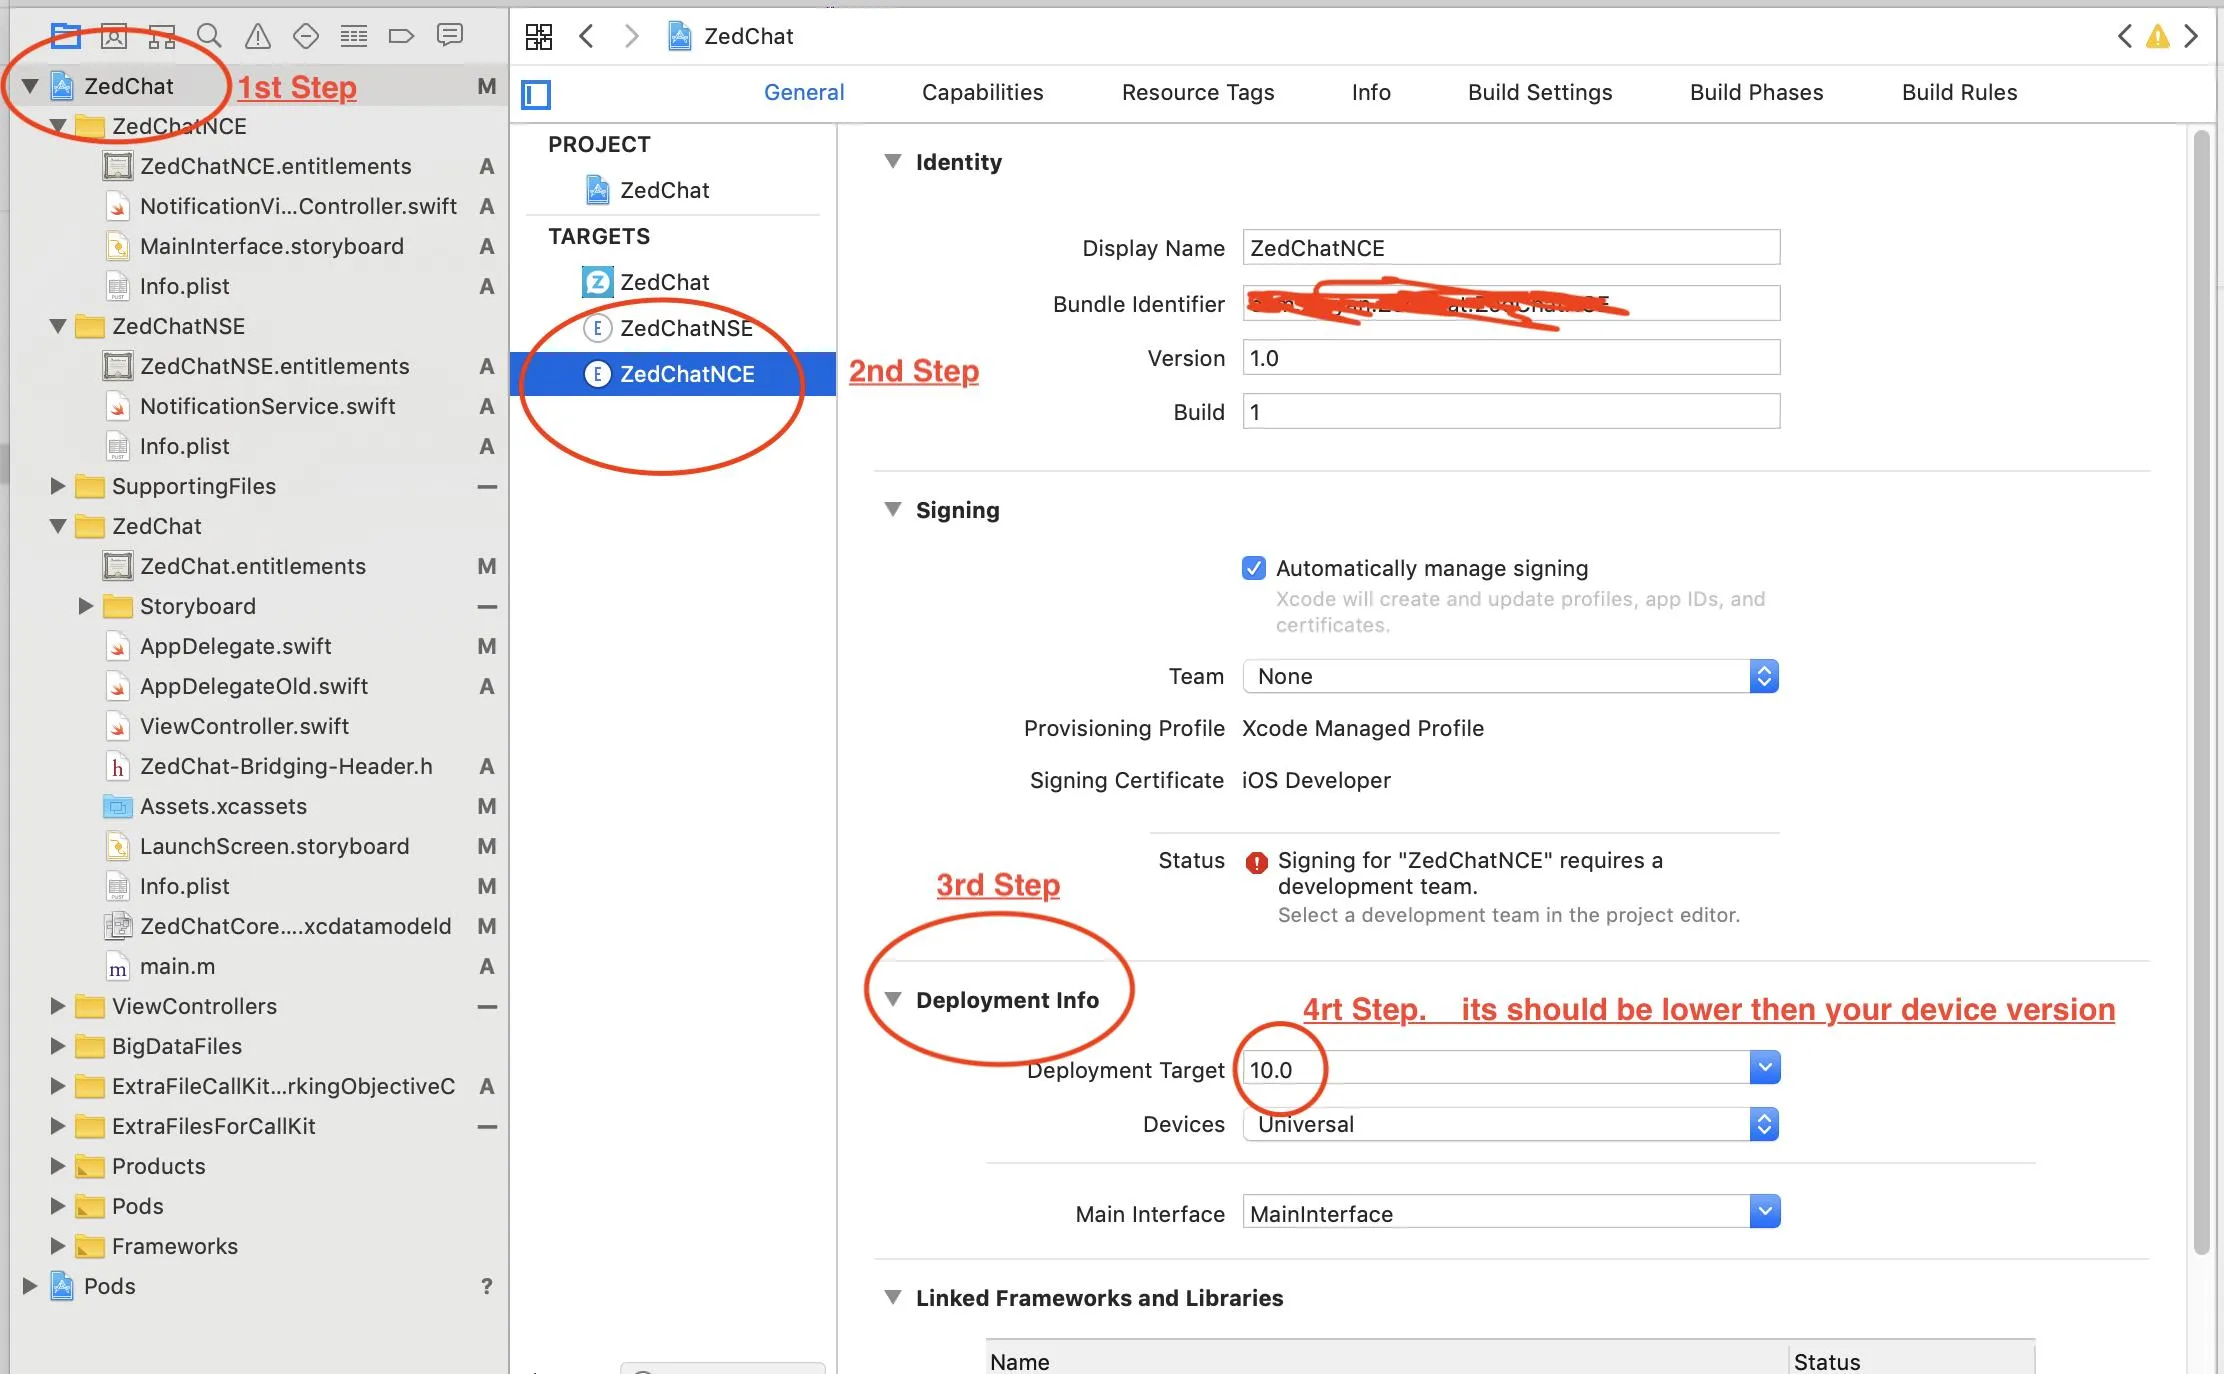
Task: Go back with the left chevron
Action: click(587, 37)
